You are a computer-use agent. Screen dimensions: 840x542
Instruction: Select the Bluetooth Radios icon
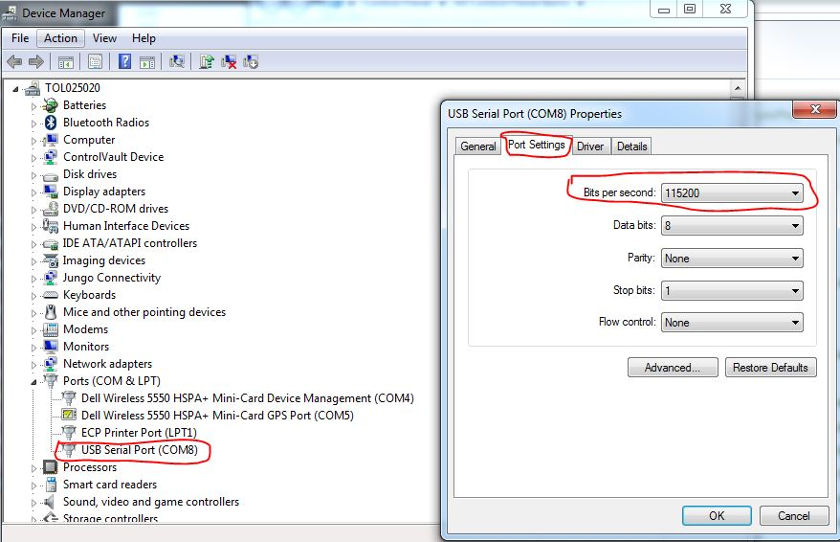point(50,123)
